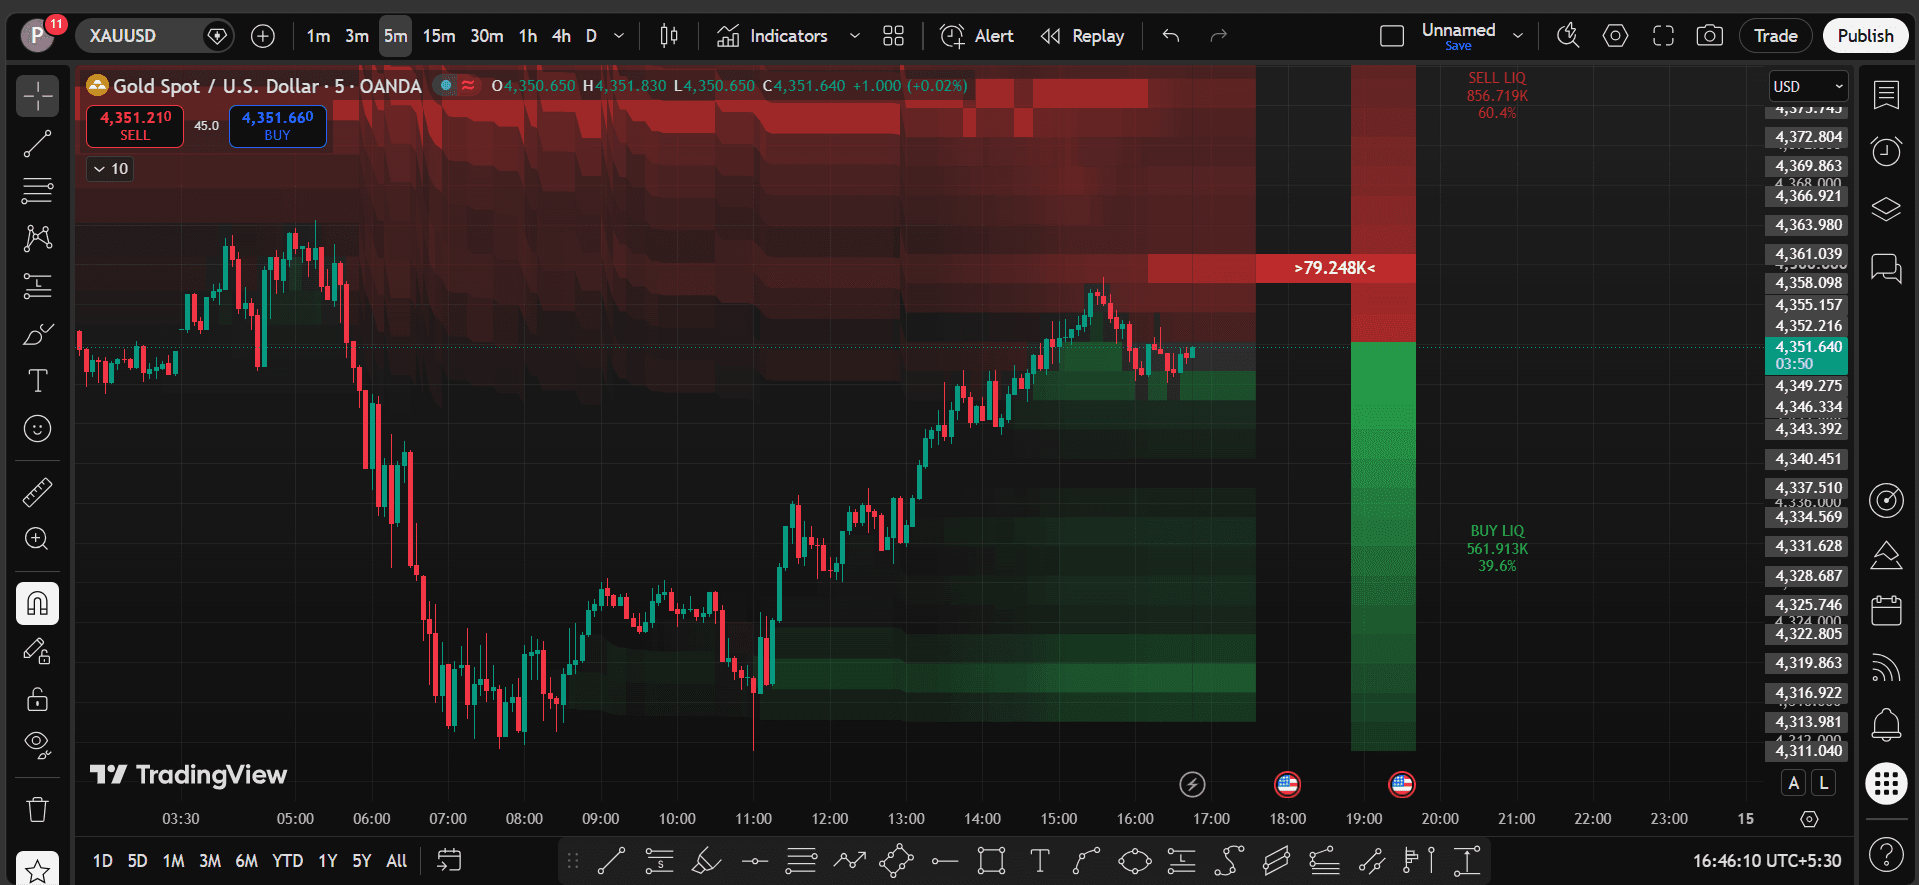
Task: Expand the timeframe dropdown arrow
Action: [x=619, y=36]
